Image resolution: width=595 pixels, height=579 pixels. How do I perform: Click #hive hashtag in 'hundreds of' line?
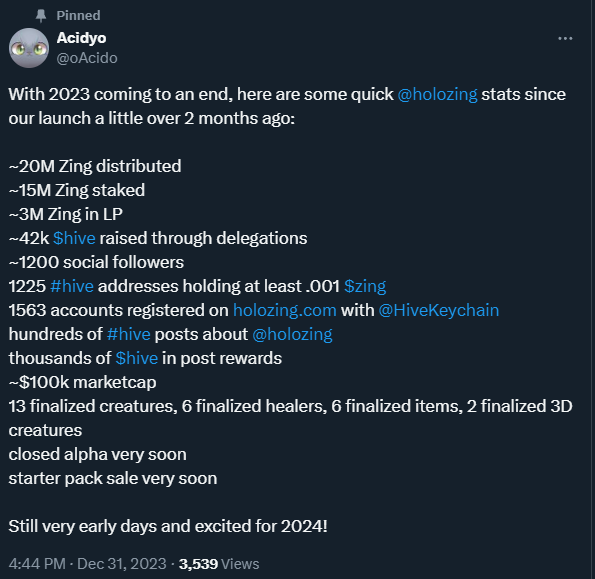click(x=129, y=334)
